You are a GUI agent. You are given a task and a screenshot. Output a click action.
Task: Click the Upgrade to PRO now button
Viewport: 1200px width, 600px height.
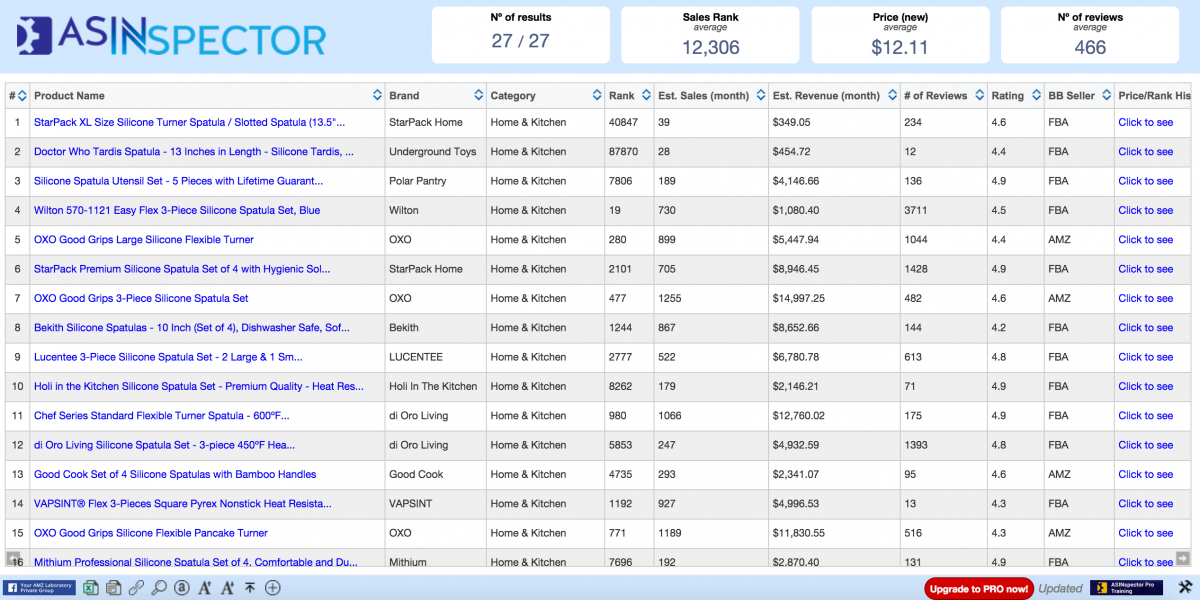point(978,589)
